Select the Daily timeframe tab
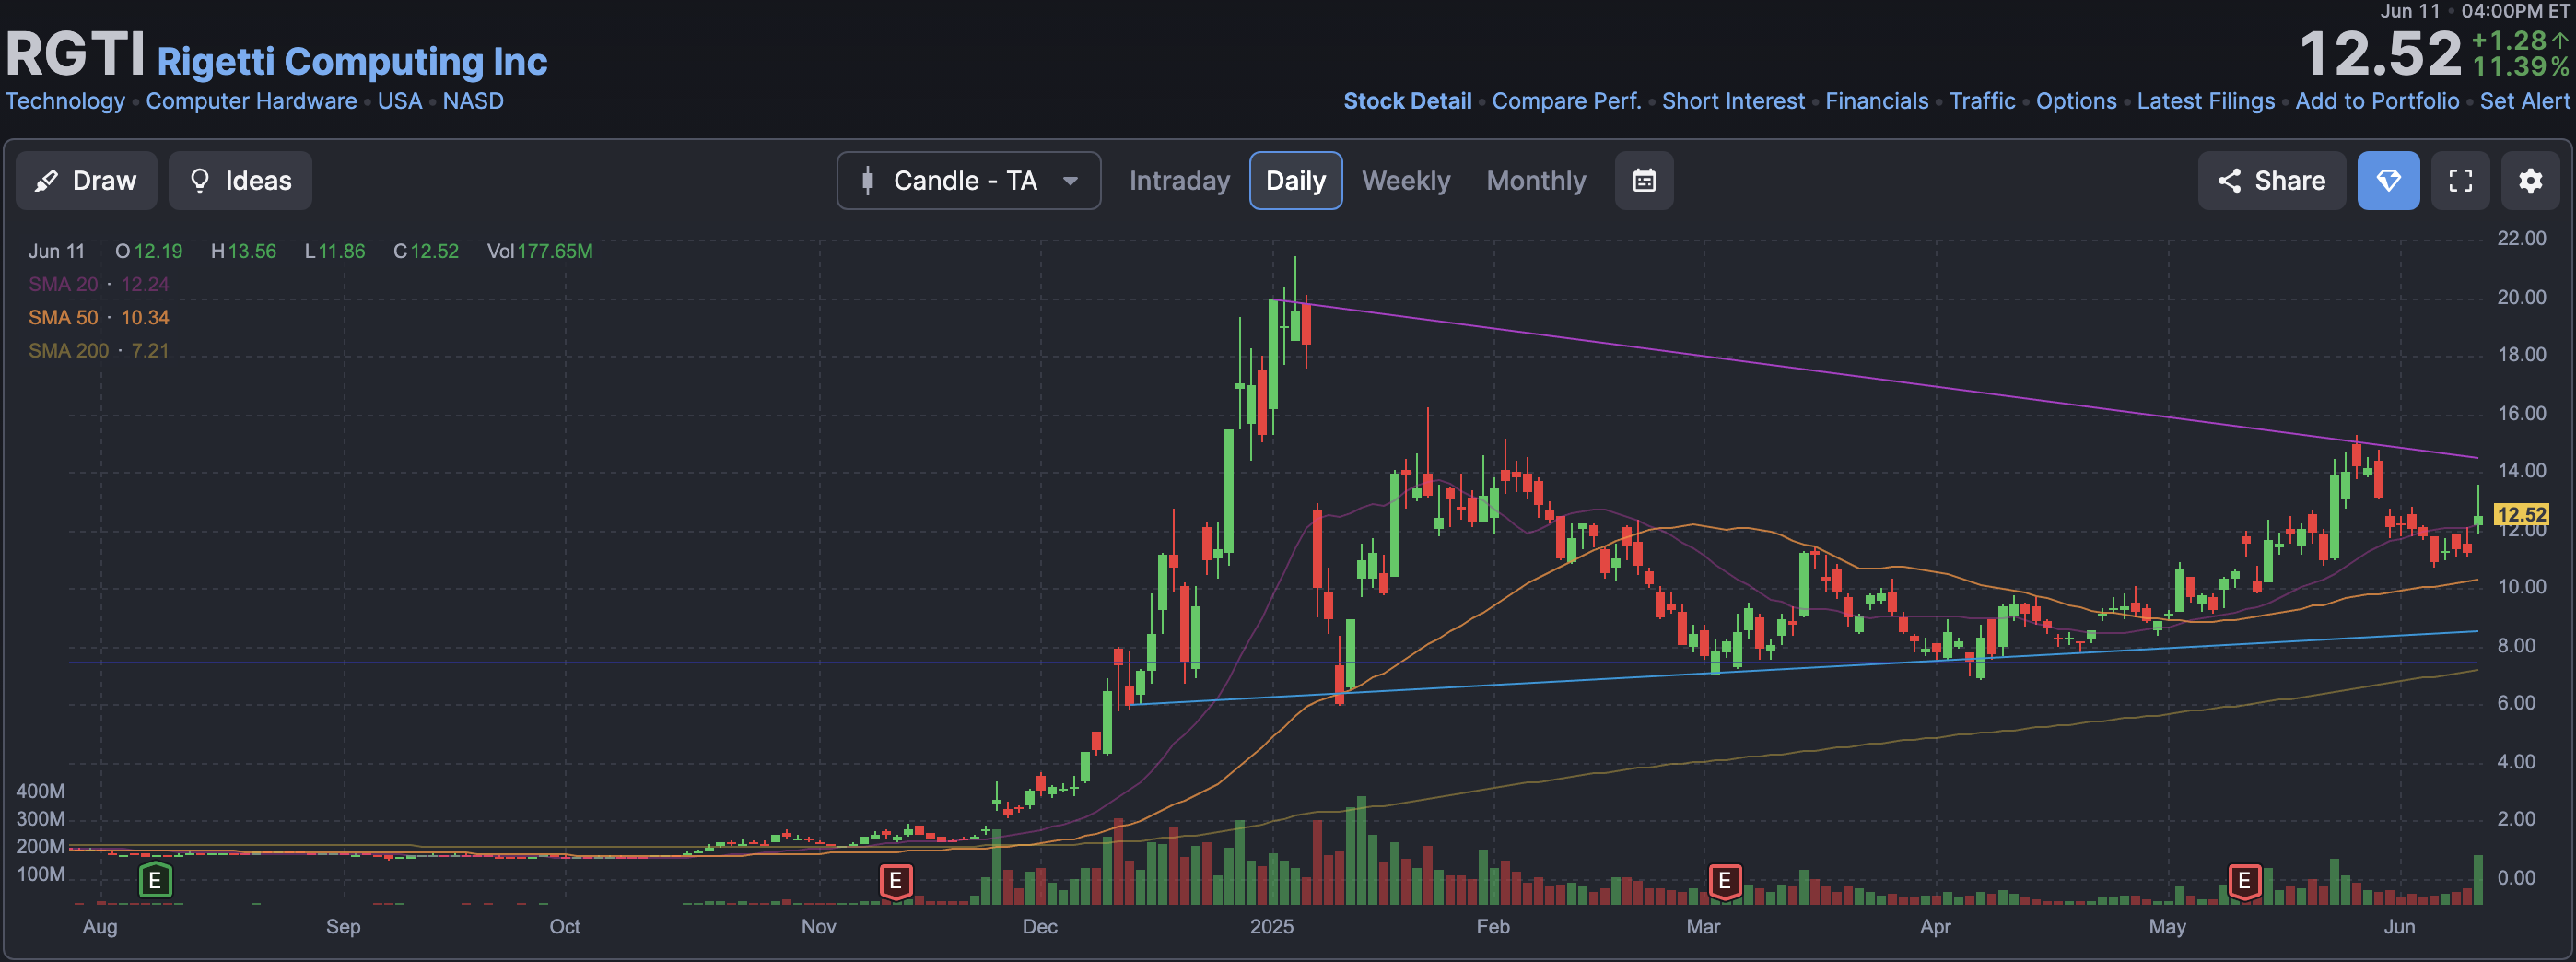This screenshot has height=962, width=2576. 1295,181
